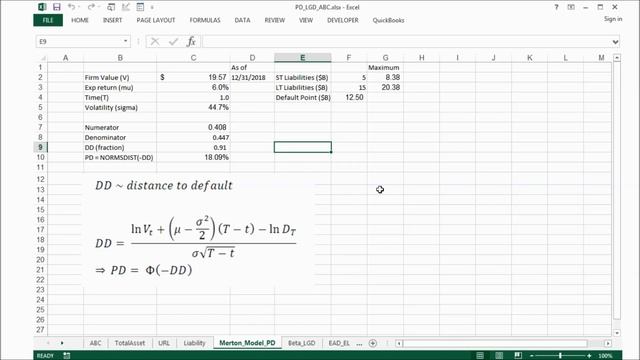Open the REVIEW ribbon tab
640x360 pixels.
(x=275, y=20)
